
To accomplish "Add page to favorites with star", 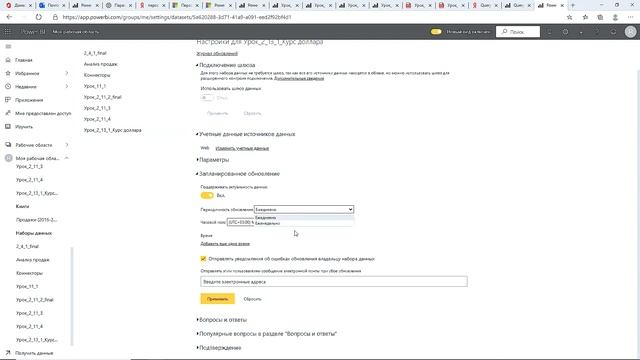I will point(569,17).
